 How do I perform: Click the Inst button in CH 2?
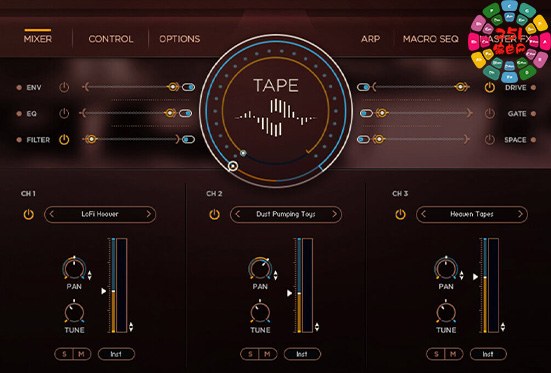tap(302, 354)
